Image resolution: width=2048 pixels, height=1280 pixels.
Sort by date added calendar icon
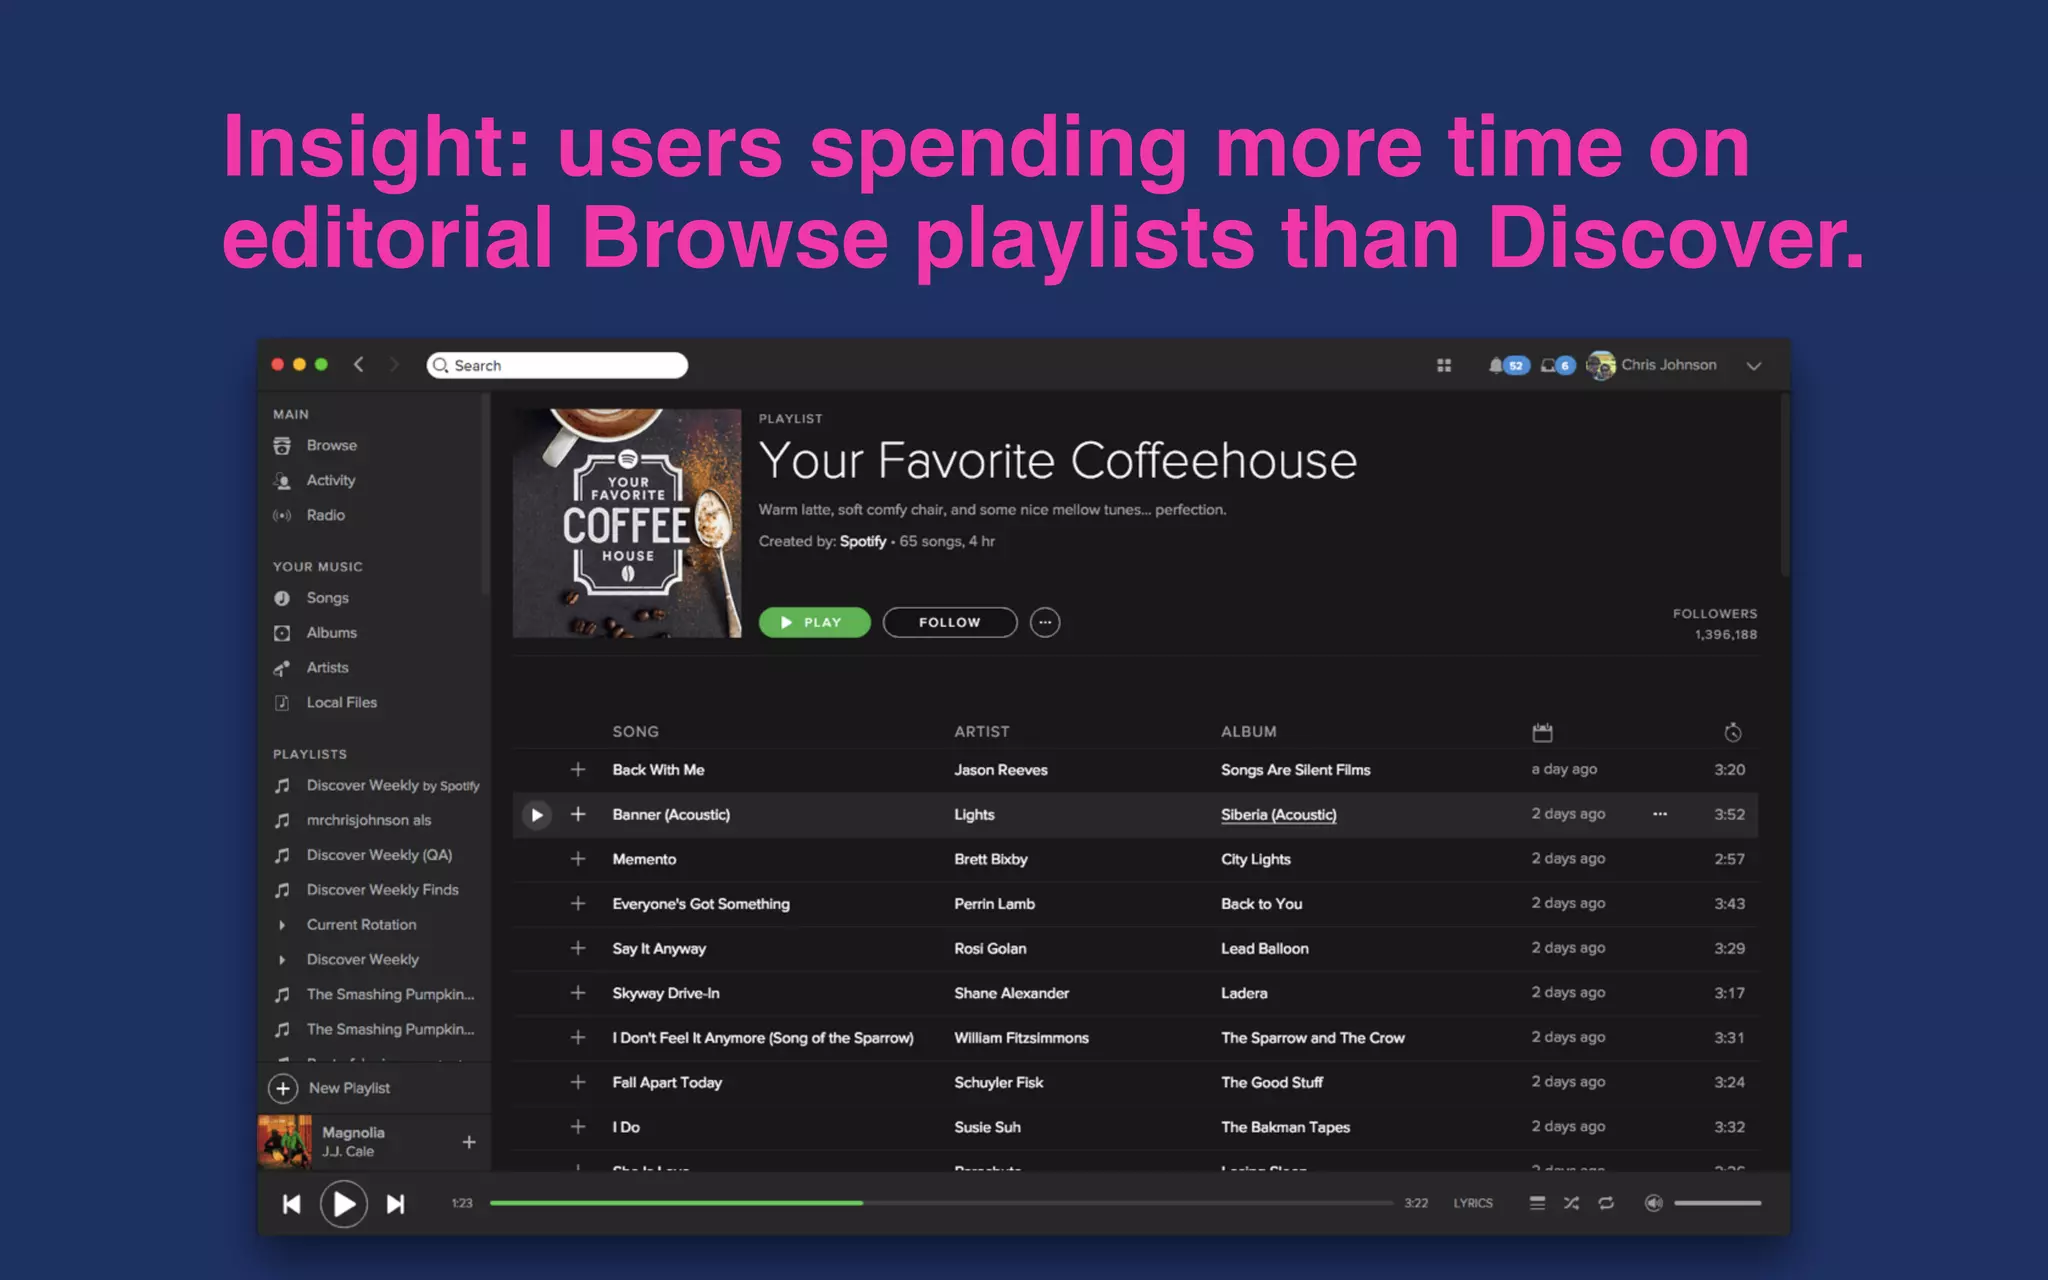click(1542, 733)
